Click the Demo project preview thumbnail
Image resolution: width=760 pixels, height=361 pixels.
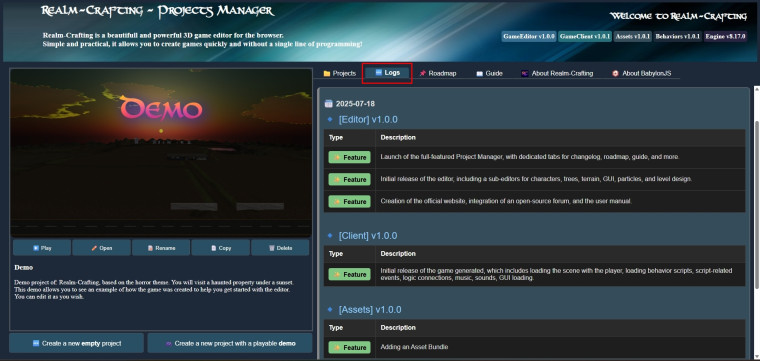pos(161,153)
